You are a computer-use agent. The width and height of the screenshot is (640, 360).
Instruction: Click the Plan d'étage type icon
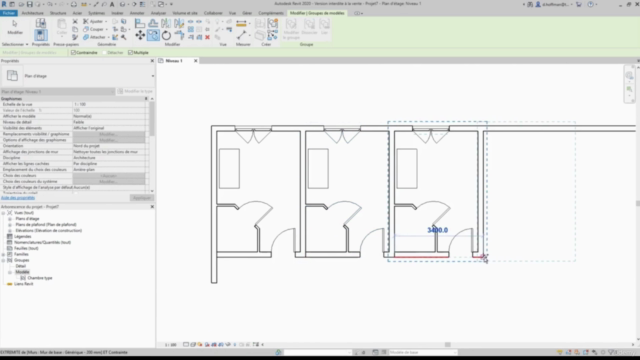coord(12,76)
